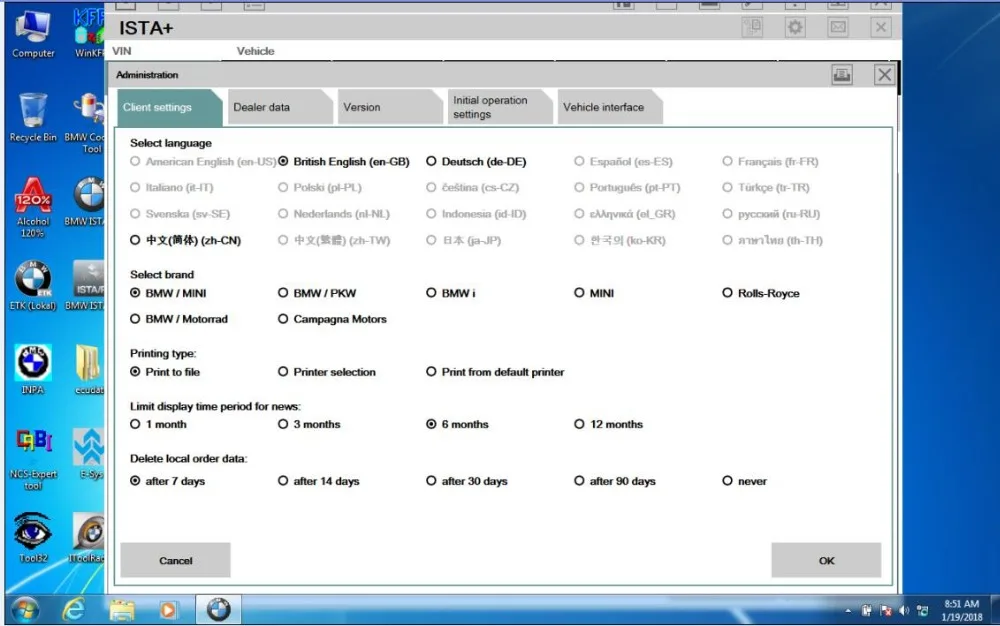Open the NCS-Expert tool desktop icon
Viewport: 1000px width, 626px height.
point(33,459)
